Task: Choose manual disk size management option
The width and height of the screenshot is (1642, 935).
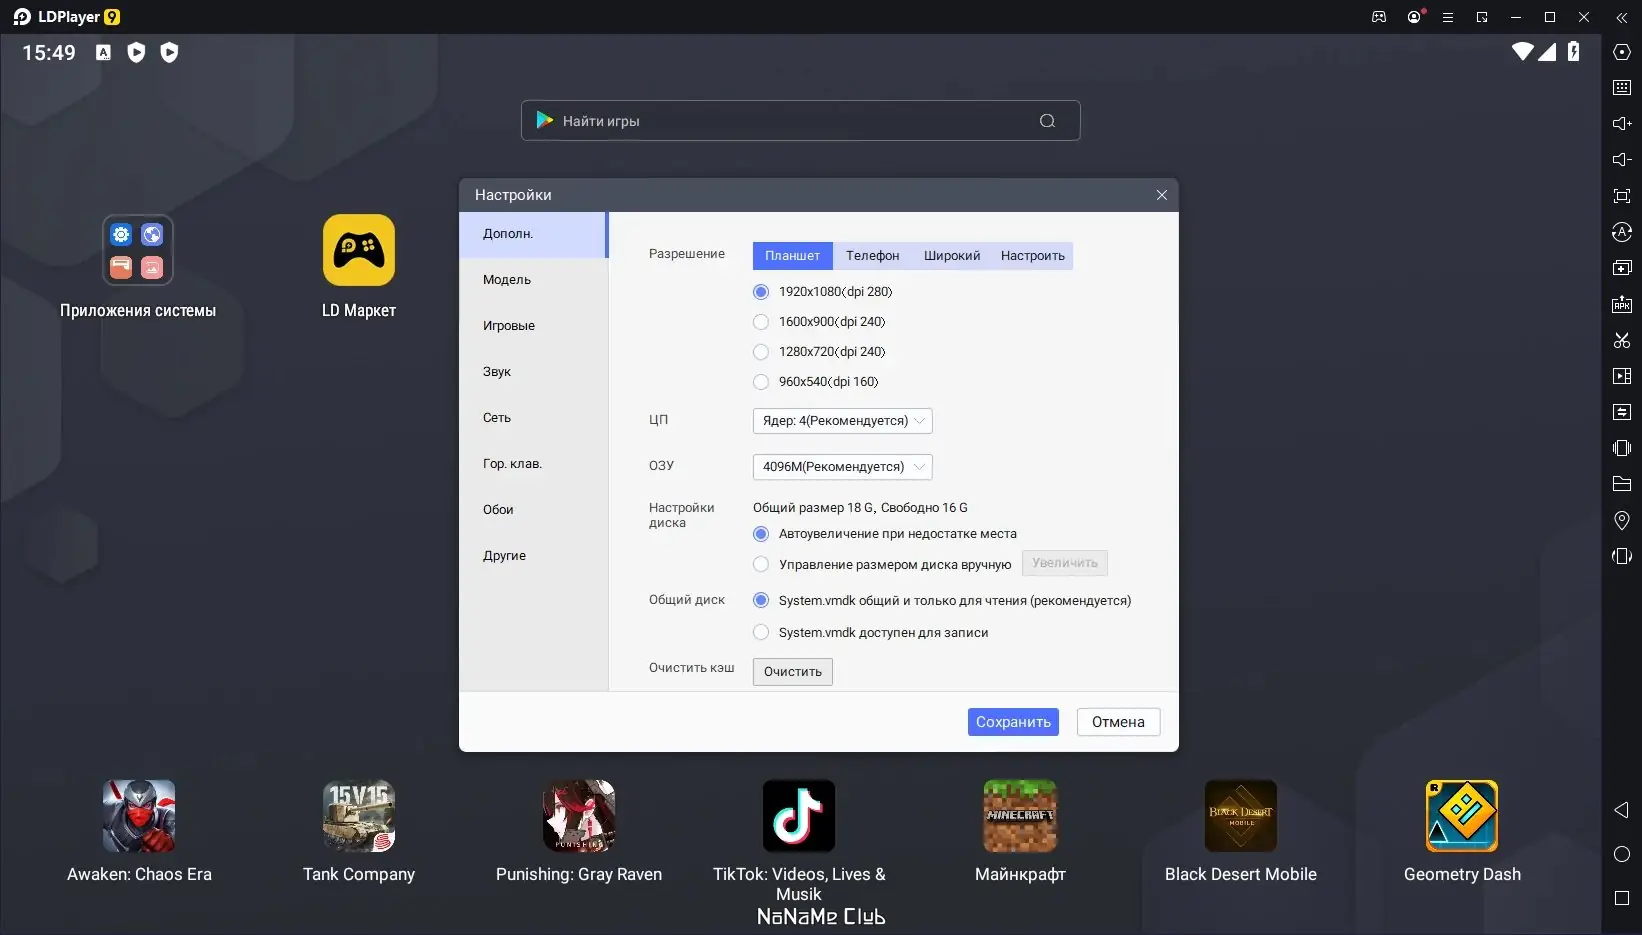Action: pyautogui.click(x=882, y=565)
